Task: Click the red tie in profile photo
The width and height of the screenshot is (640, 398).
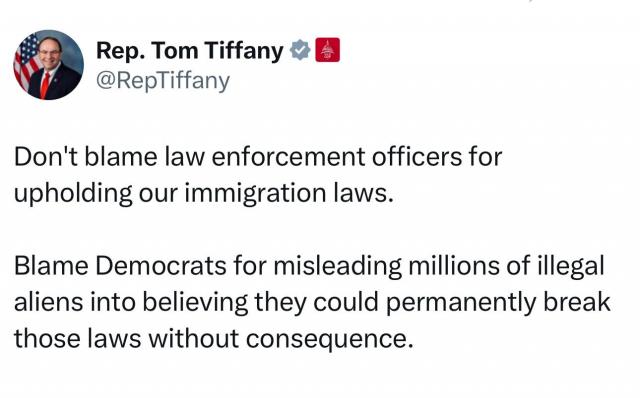Action: pos(45,85)
